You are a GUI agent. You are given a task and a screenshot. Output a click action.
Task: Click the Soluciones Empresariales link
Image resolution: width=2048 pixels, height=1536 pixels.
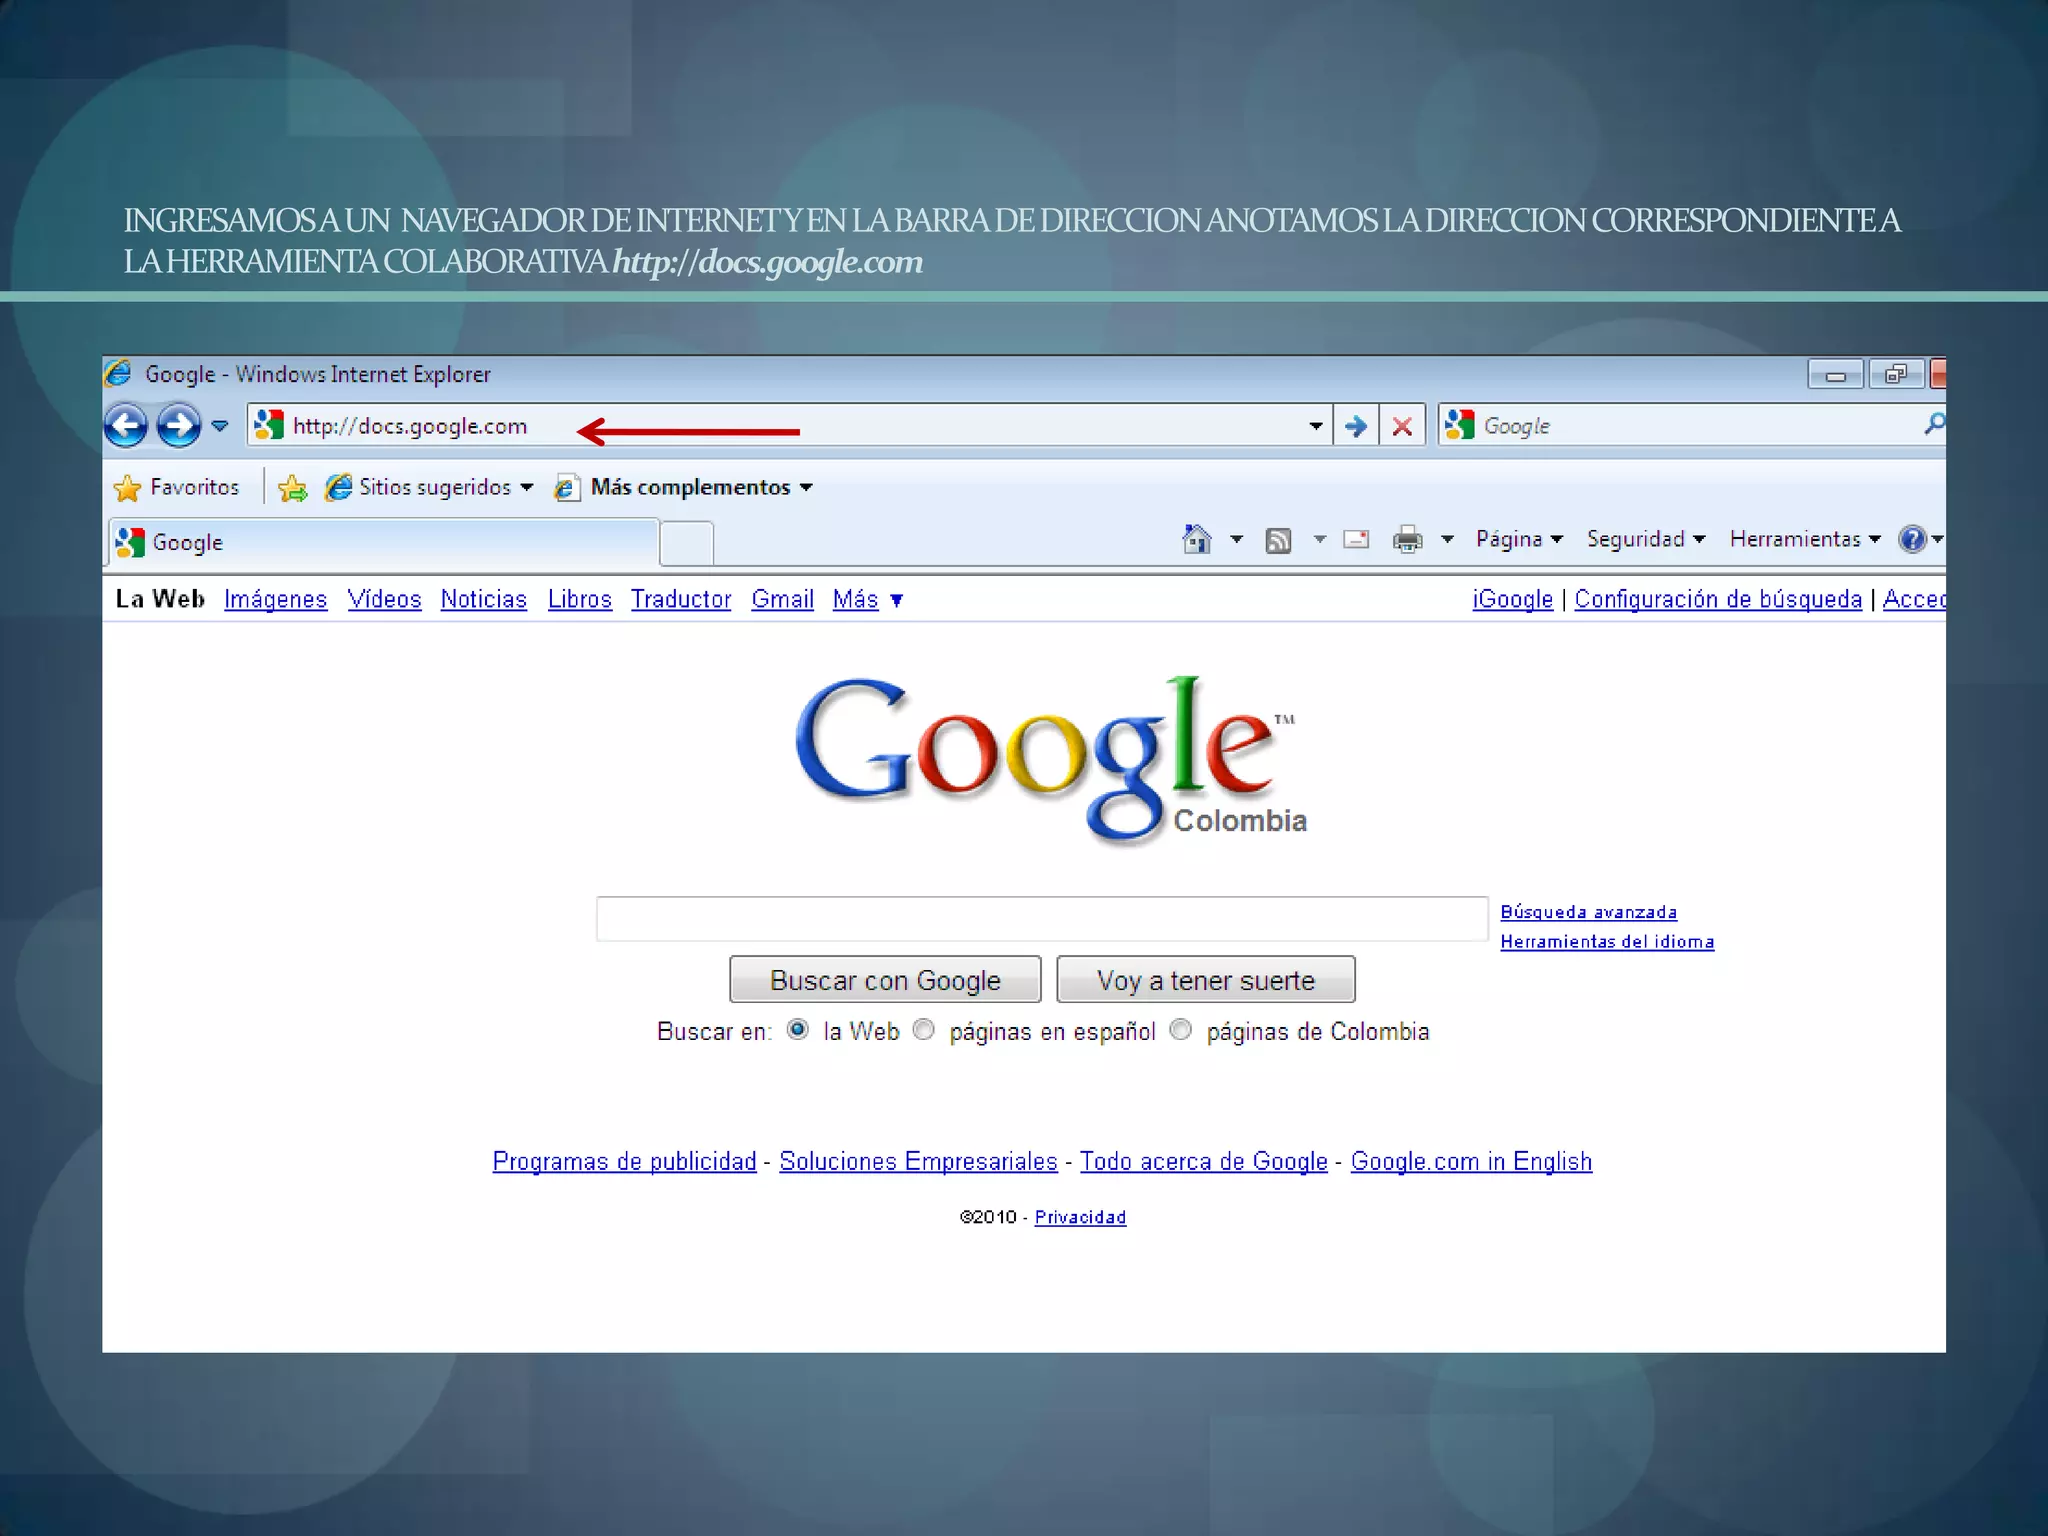[x=918, y=1161]
